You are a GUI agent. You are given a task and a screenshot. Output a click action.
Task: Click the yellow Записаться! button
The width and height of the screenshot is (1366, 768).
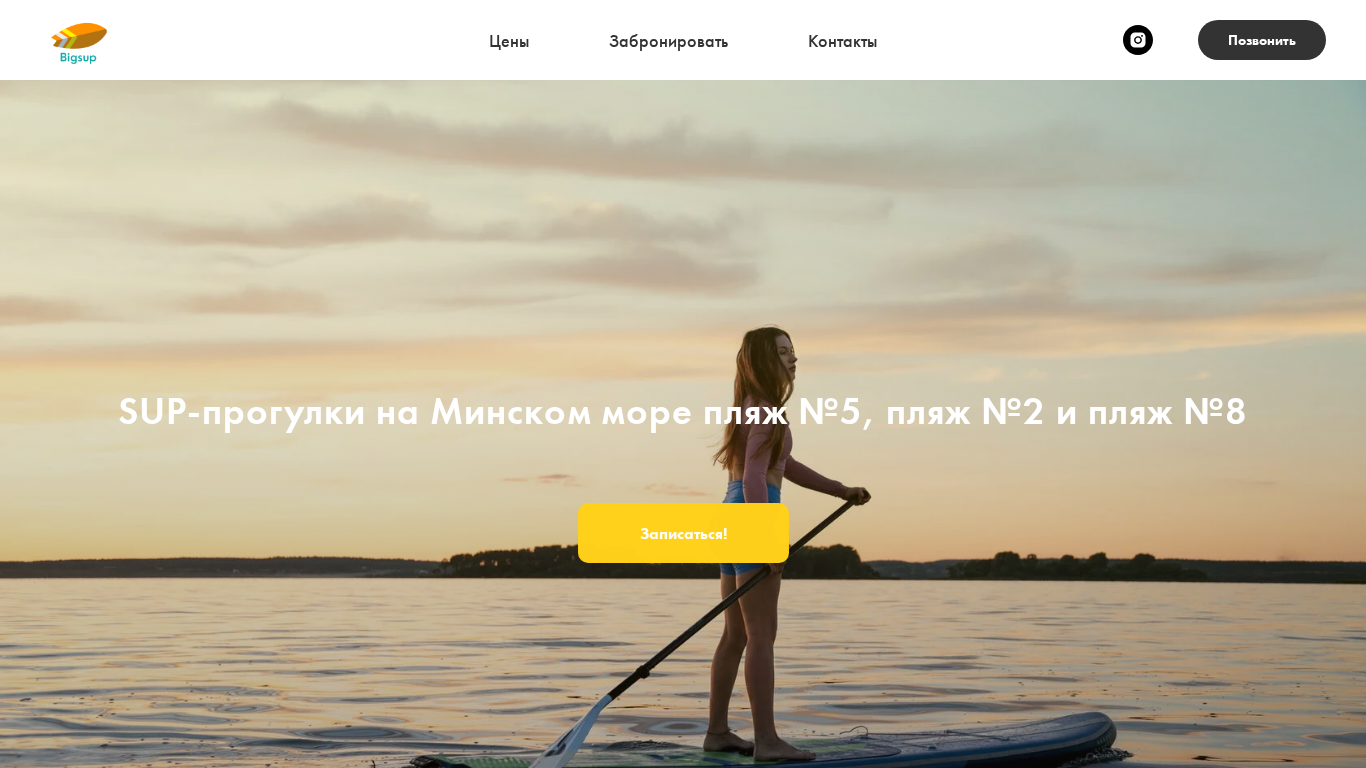click(683, 533)
